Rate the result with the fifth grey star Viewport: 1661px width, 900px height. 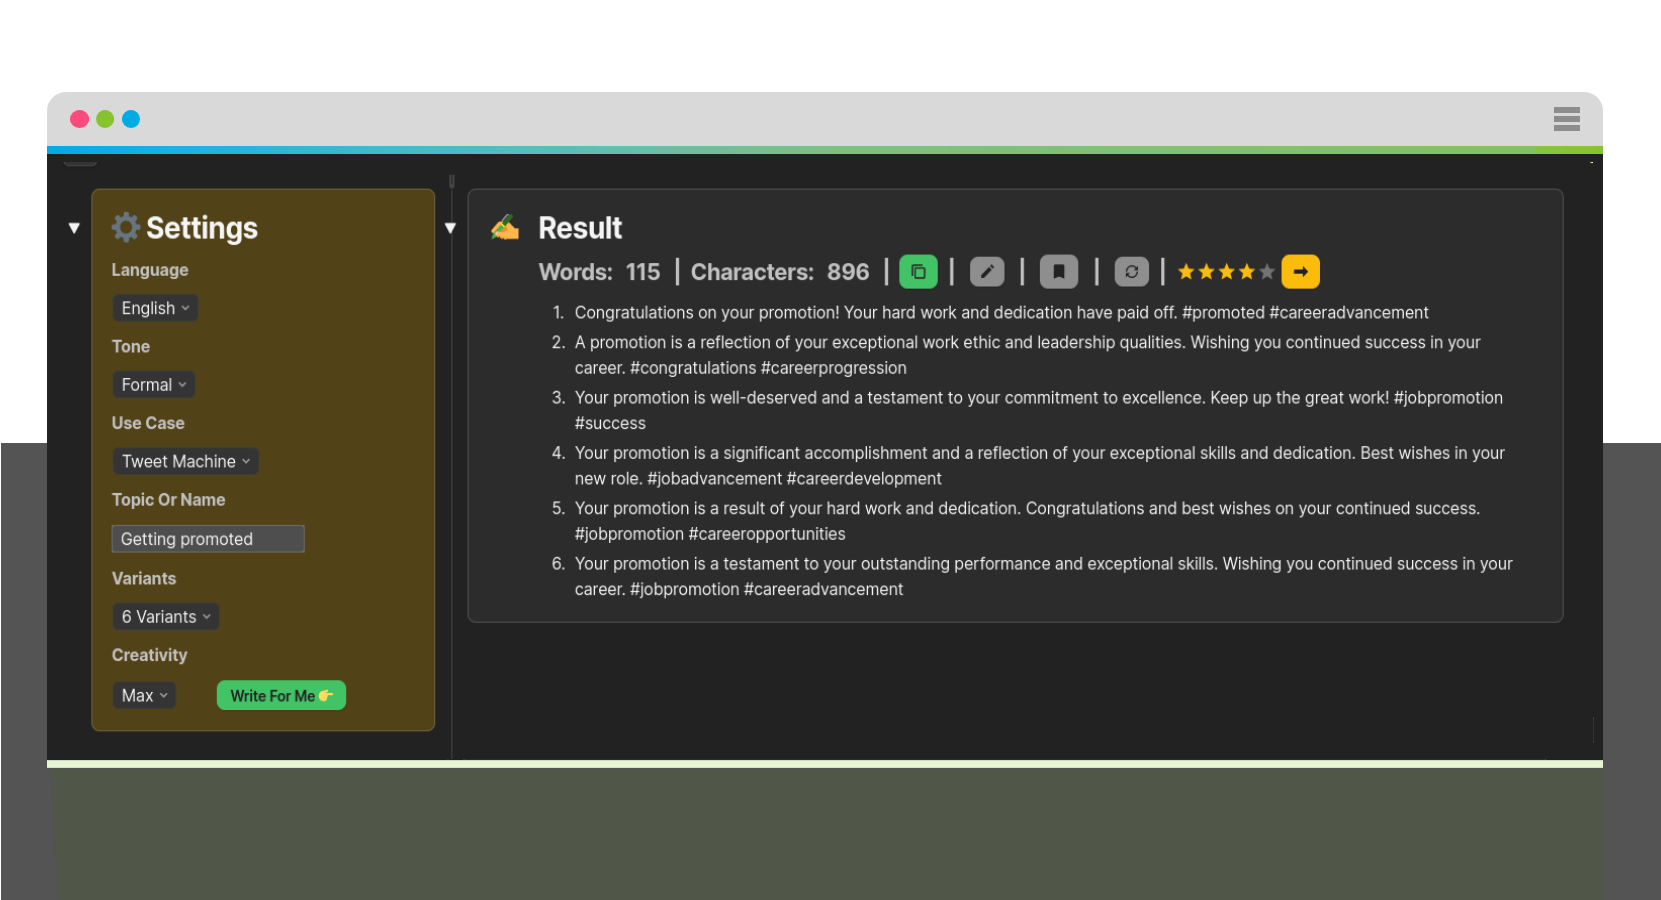[1267, 272]
